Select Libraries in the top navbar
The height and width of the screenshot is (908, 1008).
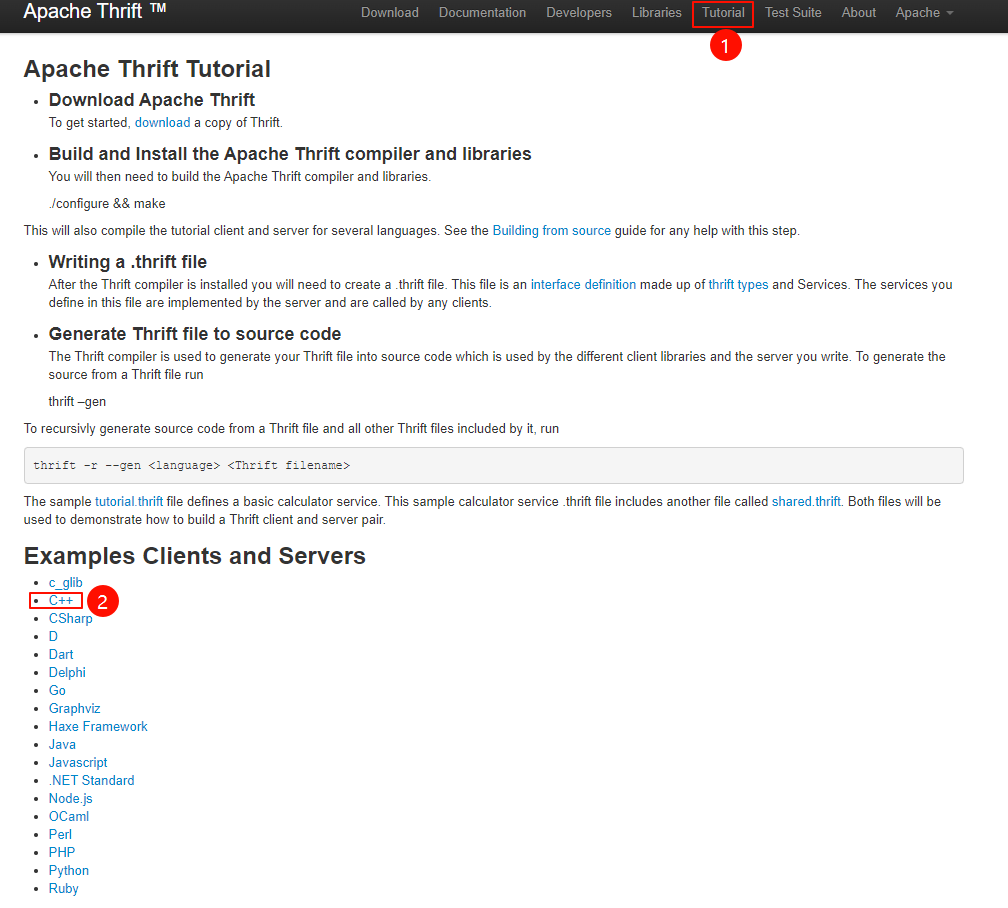[656, 13]
